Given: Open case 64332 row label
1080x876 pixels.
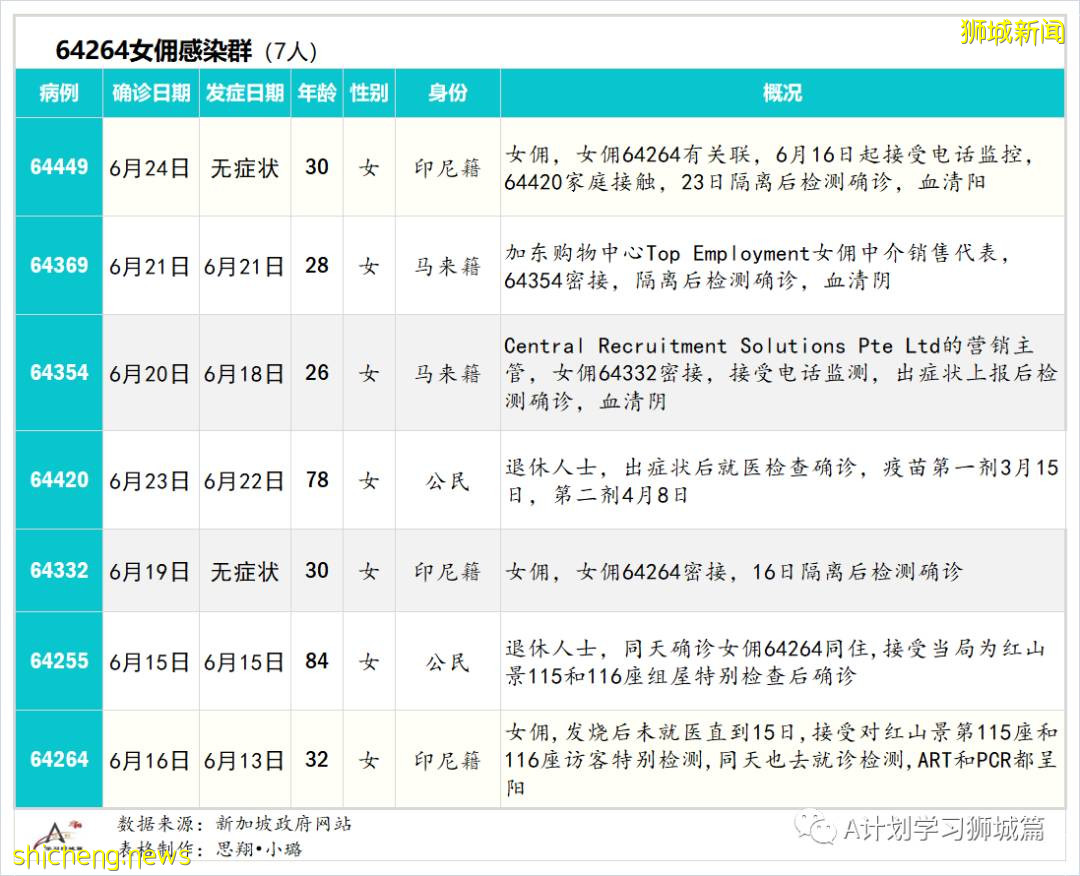Looking at the screenshot, I should [x=59, y=570].
